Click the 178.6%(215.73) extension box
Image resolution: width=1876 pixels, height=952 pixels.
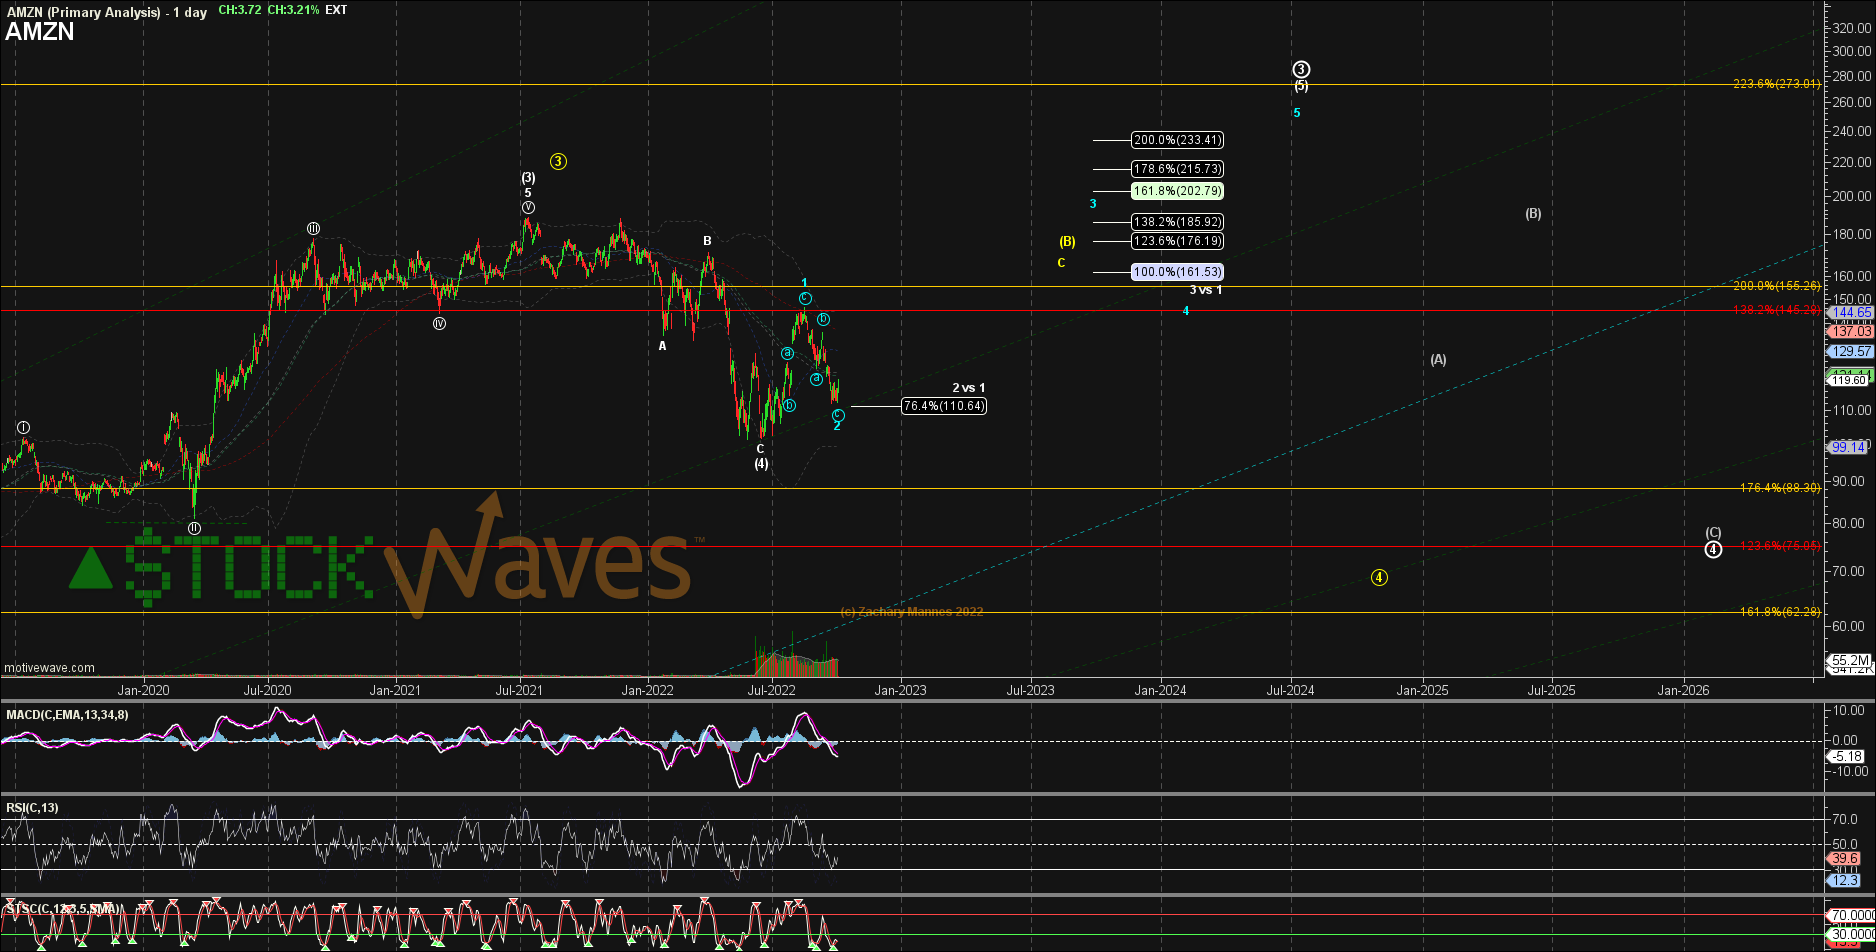click(1177, 169)
